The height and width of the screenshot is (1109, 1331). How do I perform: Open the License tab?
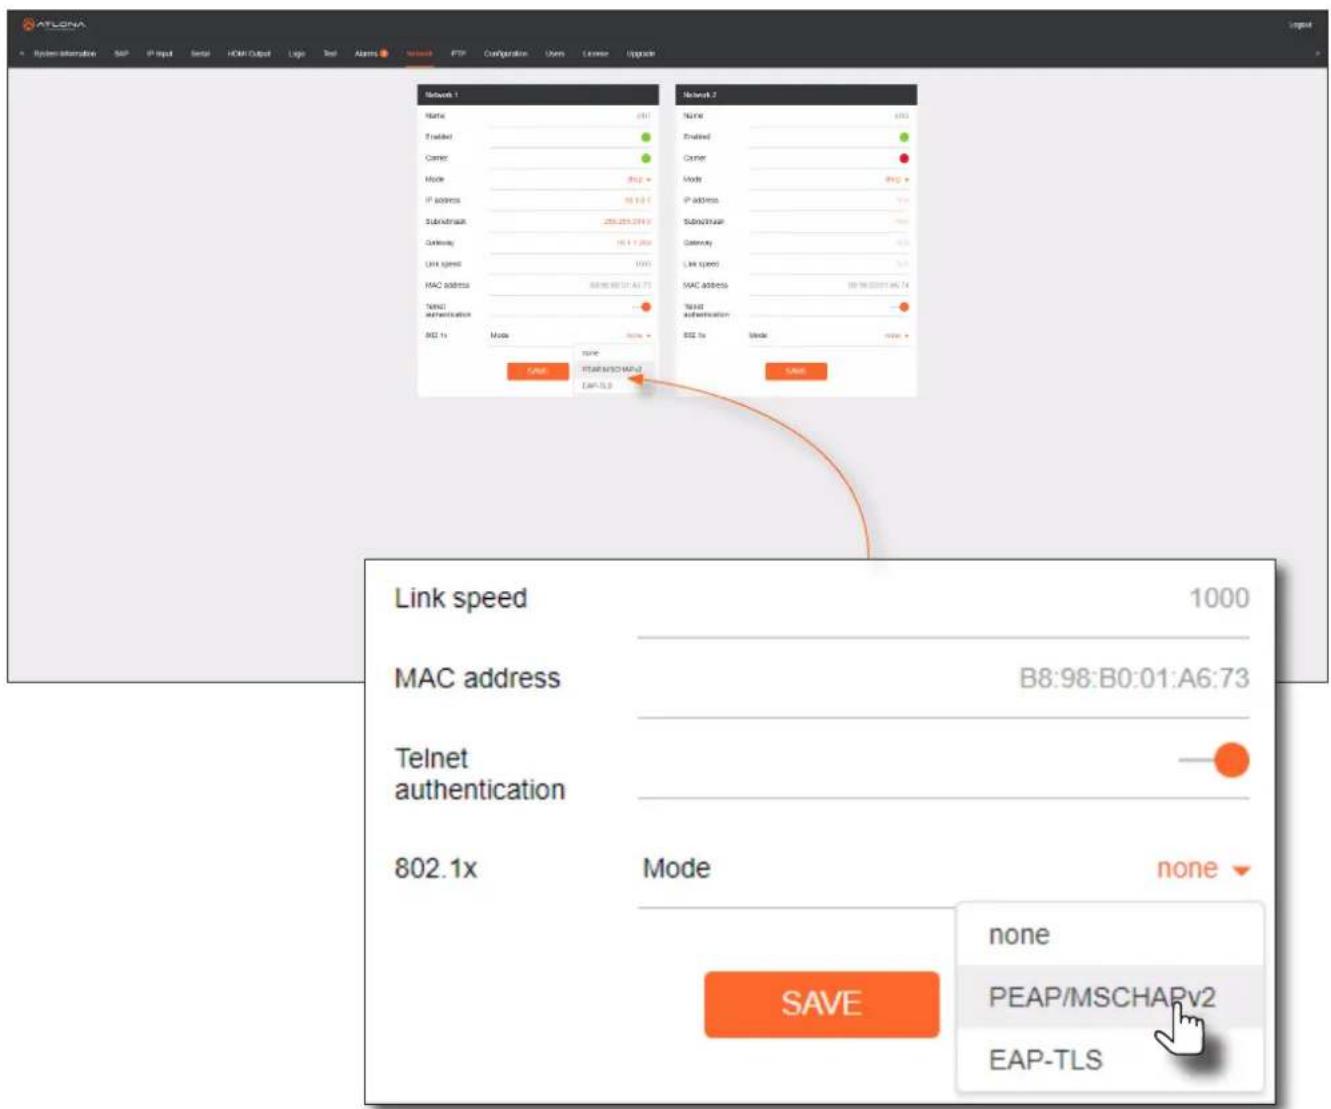pyautogui.click(x=596, y=54)
